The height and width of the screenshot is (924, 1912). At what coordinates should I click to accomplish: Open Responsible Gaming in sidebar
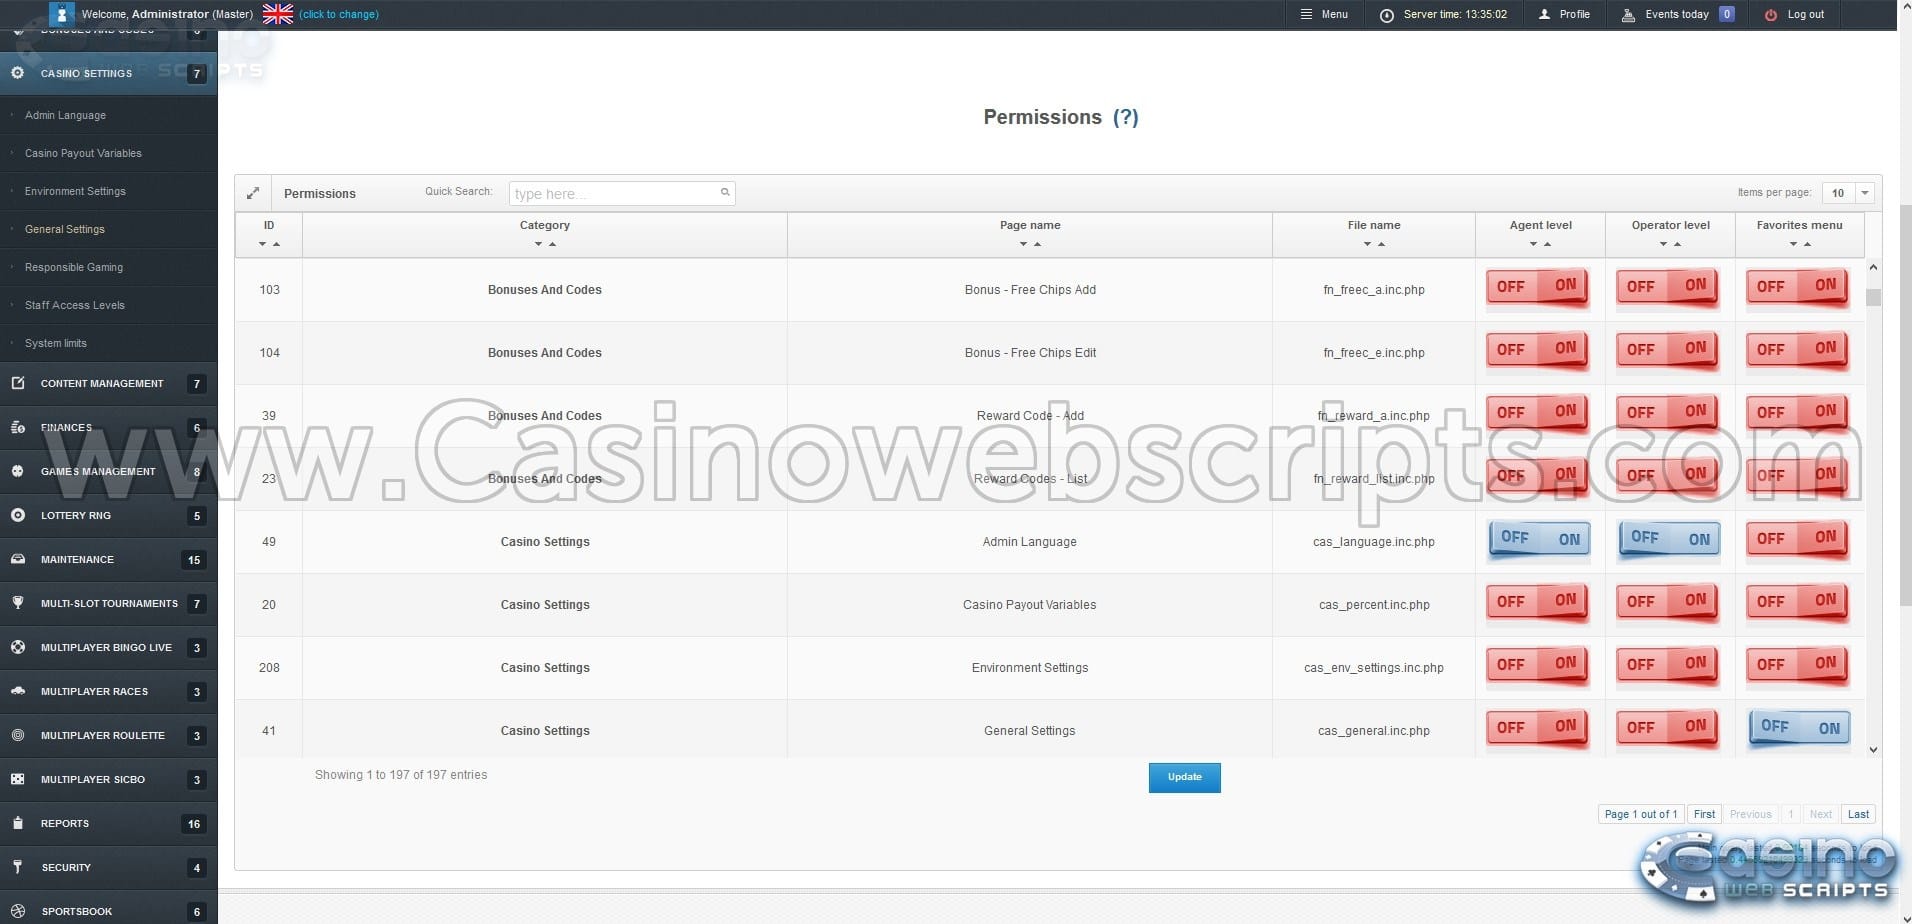point(108,267)
